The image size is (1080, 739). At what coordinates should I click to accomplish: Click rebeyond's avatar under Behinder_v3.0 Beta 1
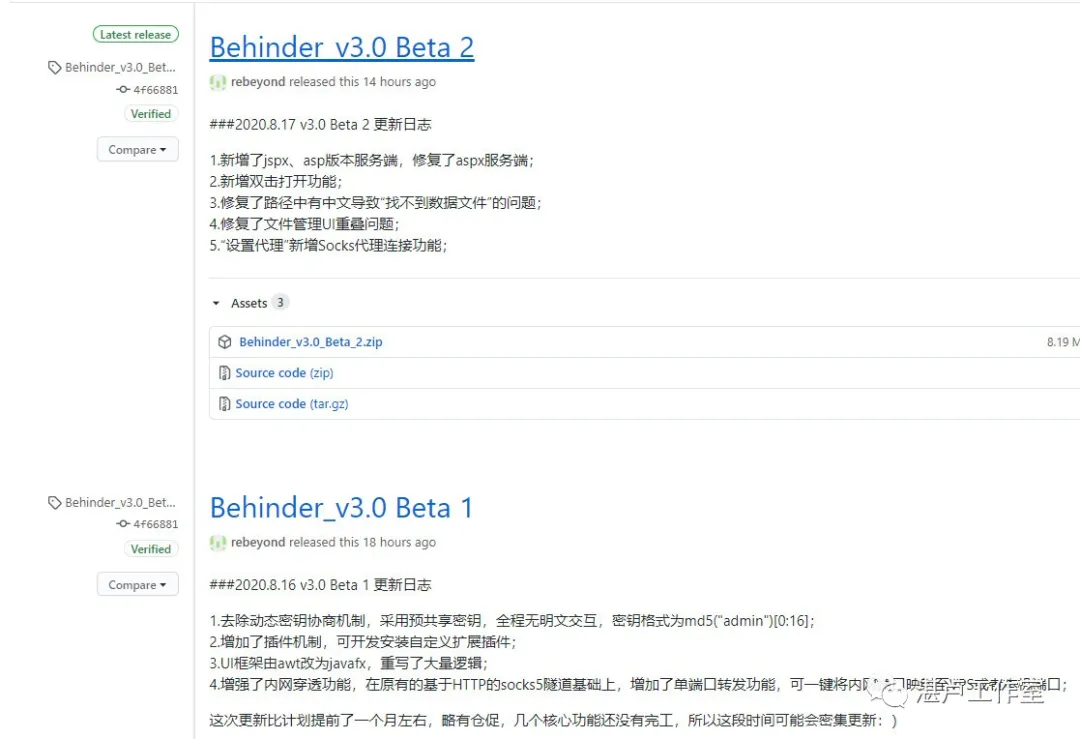pos(218,542)
